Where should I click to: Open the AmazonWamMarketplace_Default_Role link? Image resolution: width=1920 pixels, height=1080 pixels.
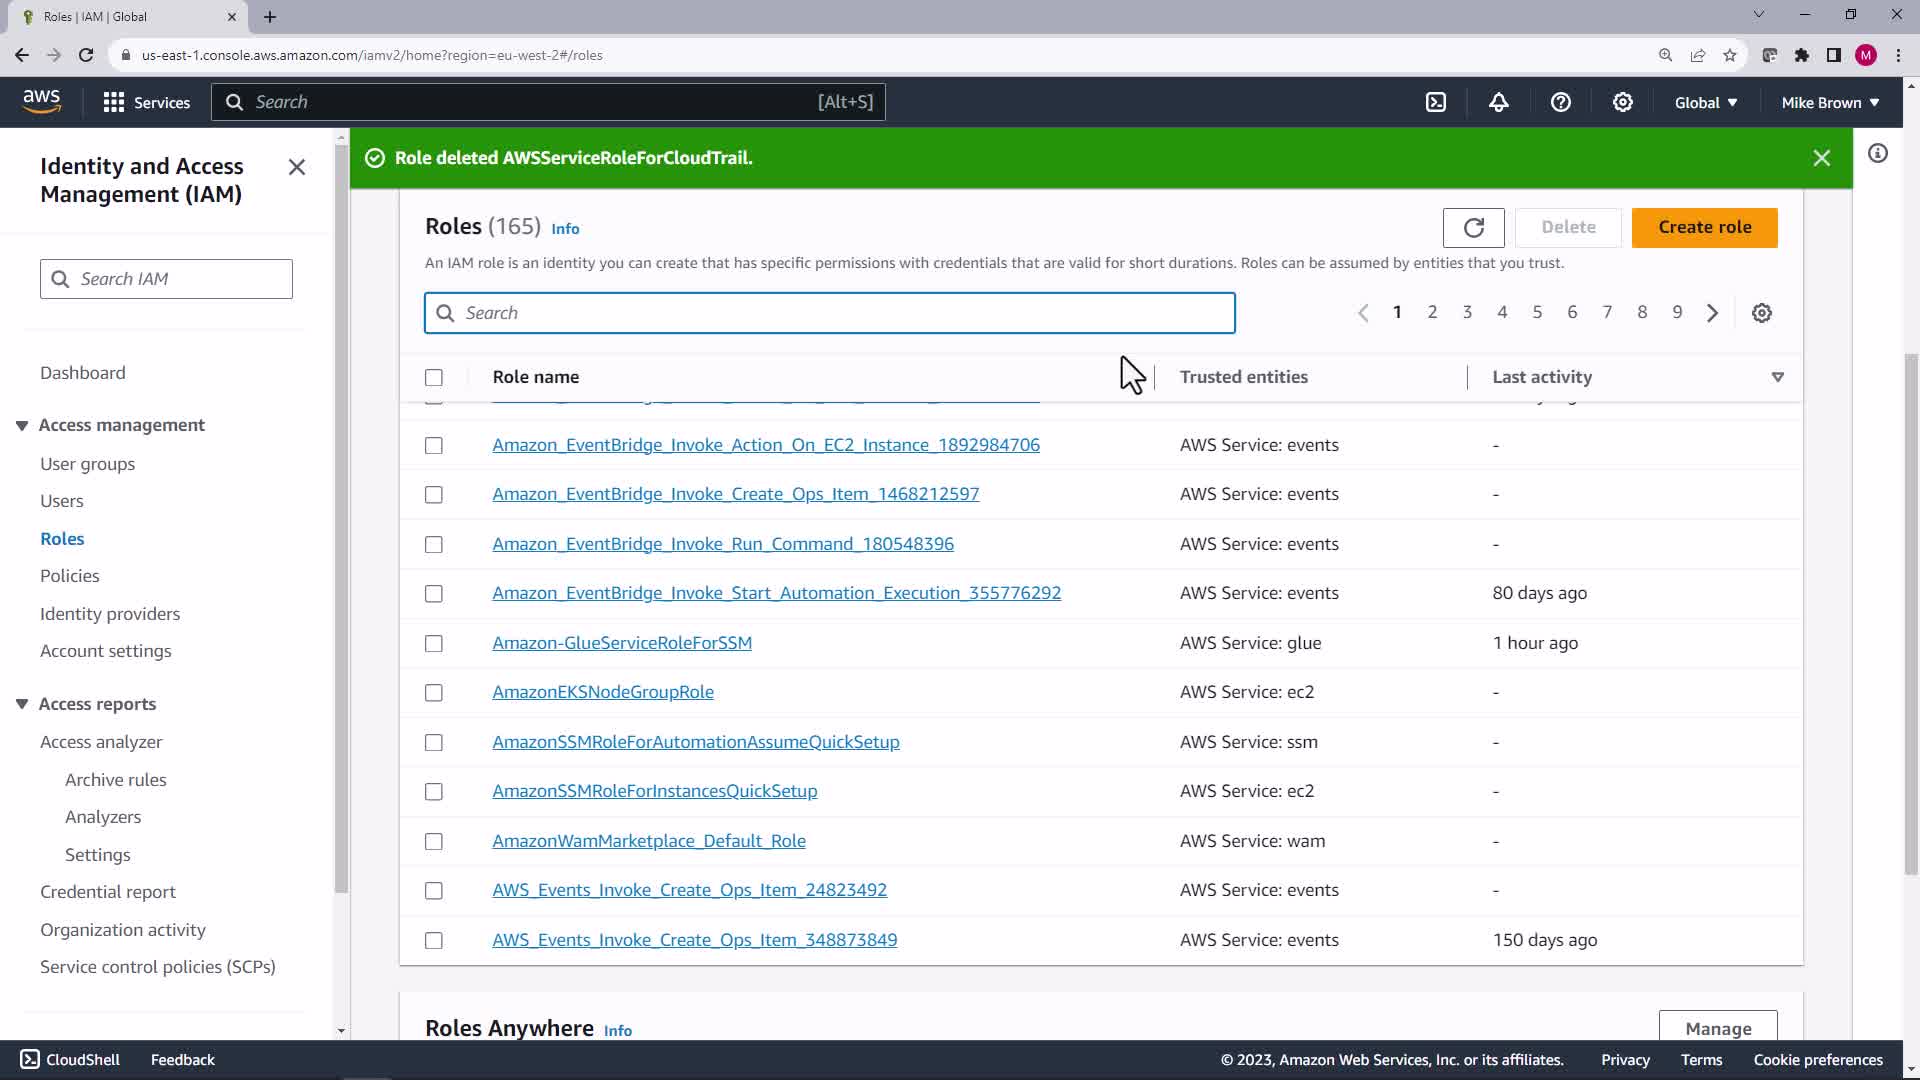[x=648, y=841]
